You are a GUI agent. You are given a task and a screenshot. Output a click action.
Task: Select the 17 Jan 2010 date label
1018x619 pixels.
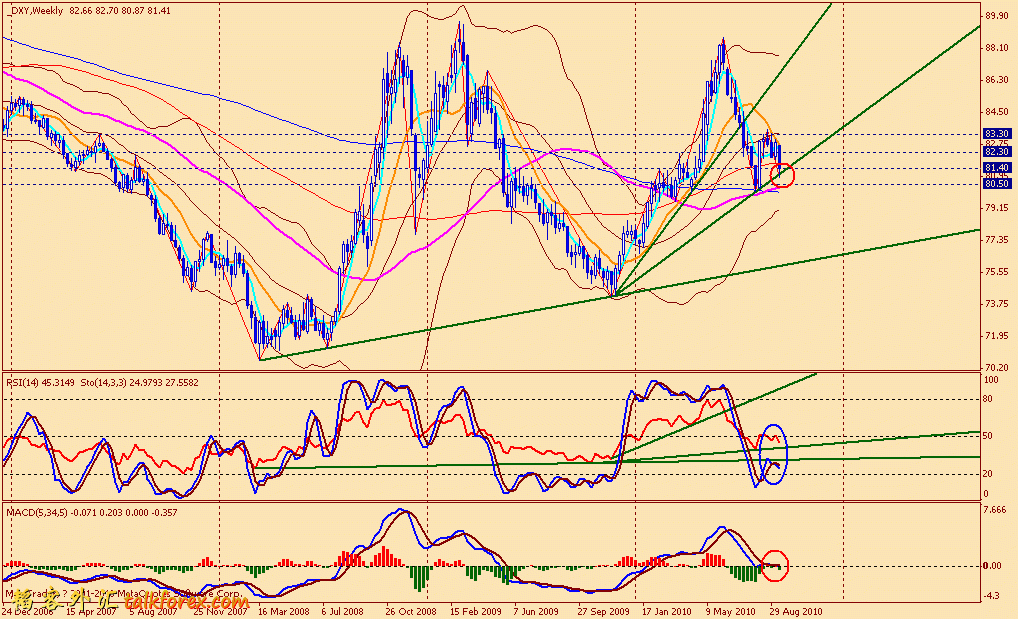(667, 611)
